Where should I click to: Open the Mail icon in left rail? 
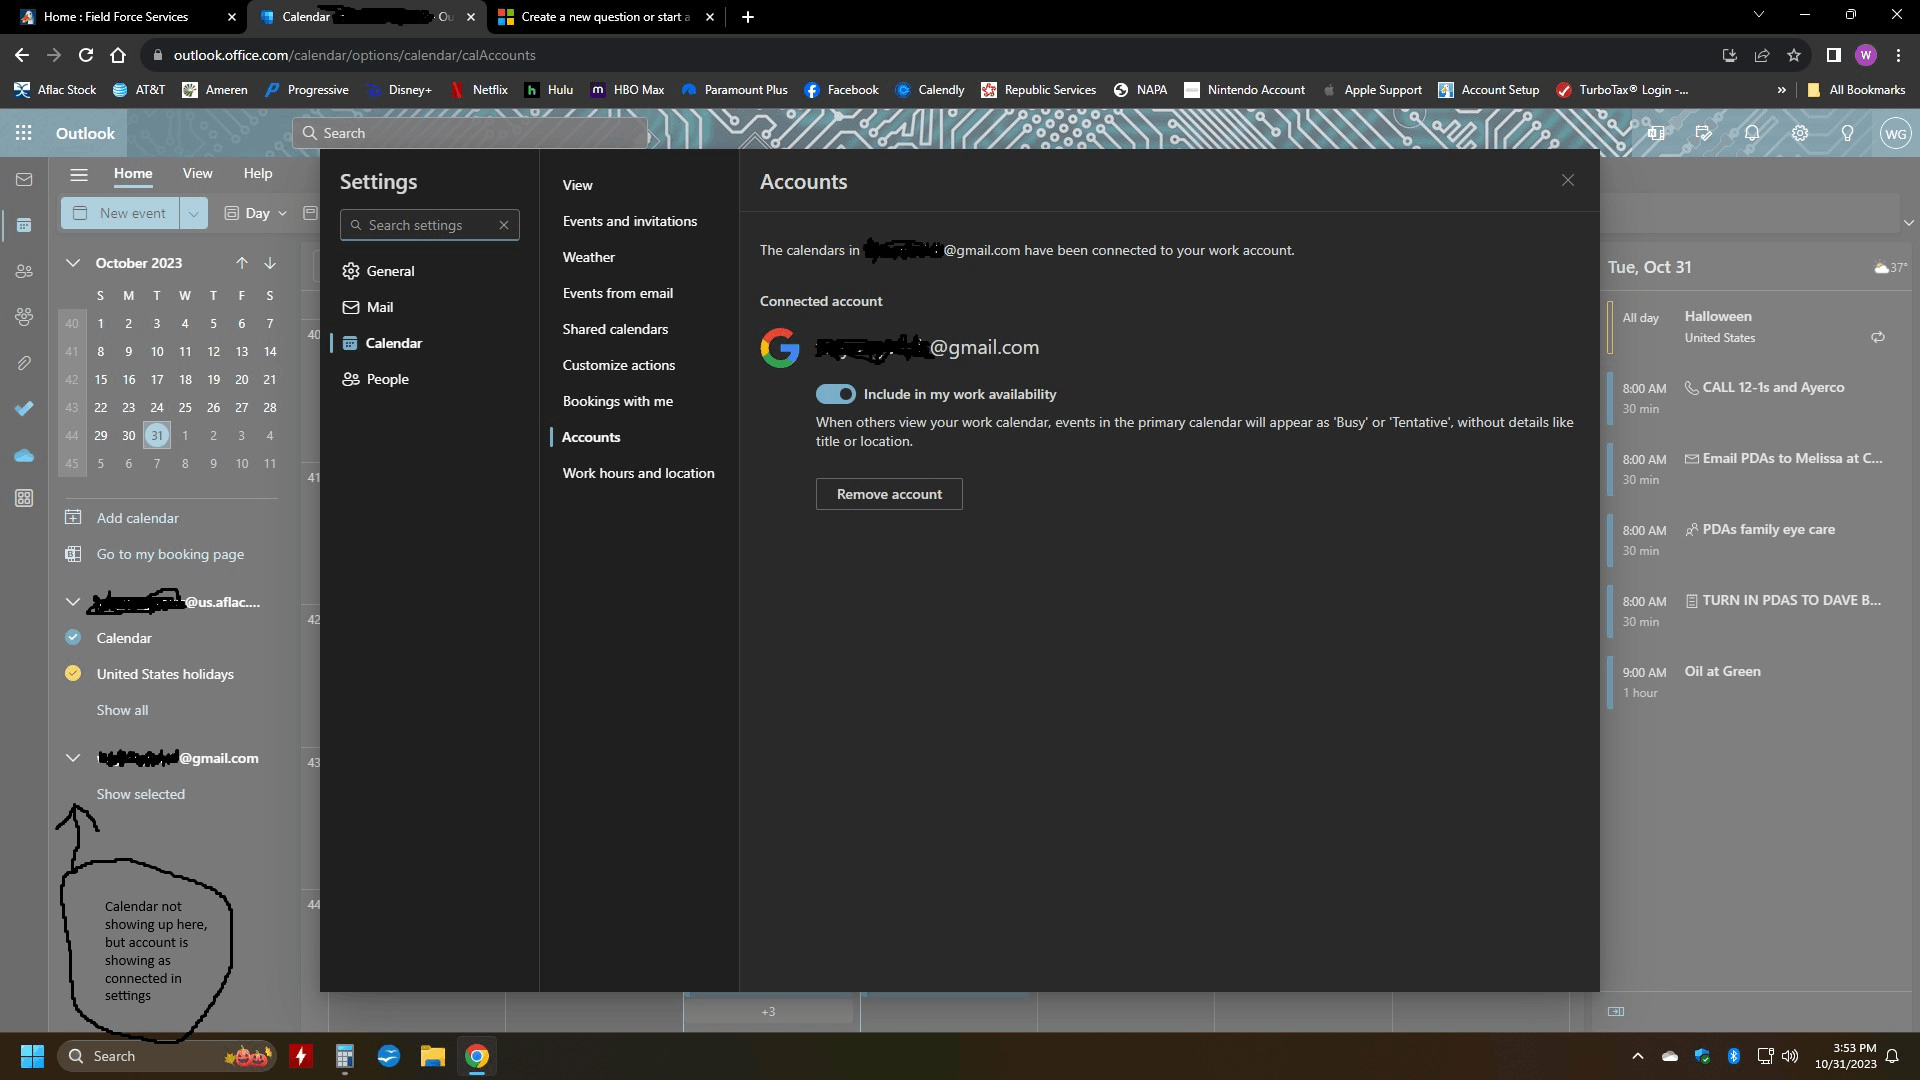point(24,180)
